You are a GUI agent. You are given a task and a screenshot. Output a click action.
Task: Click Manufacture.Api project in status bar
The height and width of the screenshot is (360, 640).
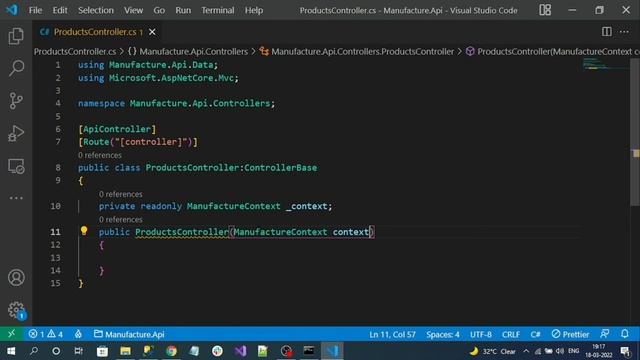[x=129, y=334]
